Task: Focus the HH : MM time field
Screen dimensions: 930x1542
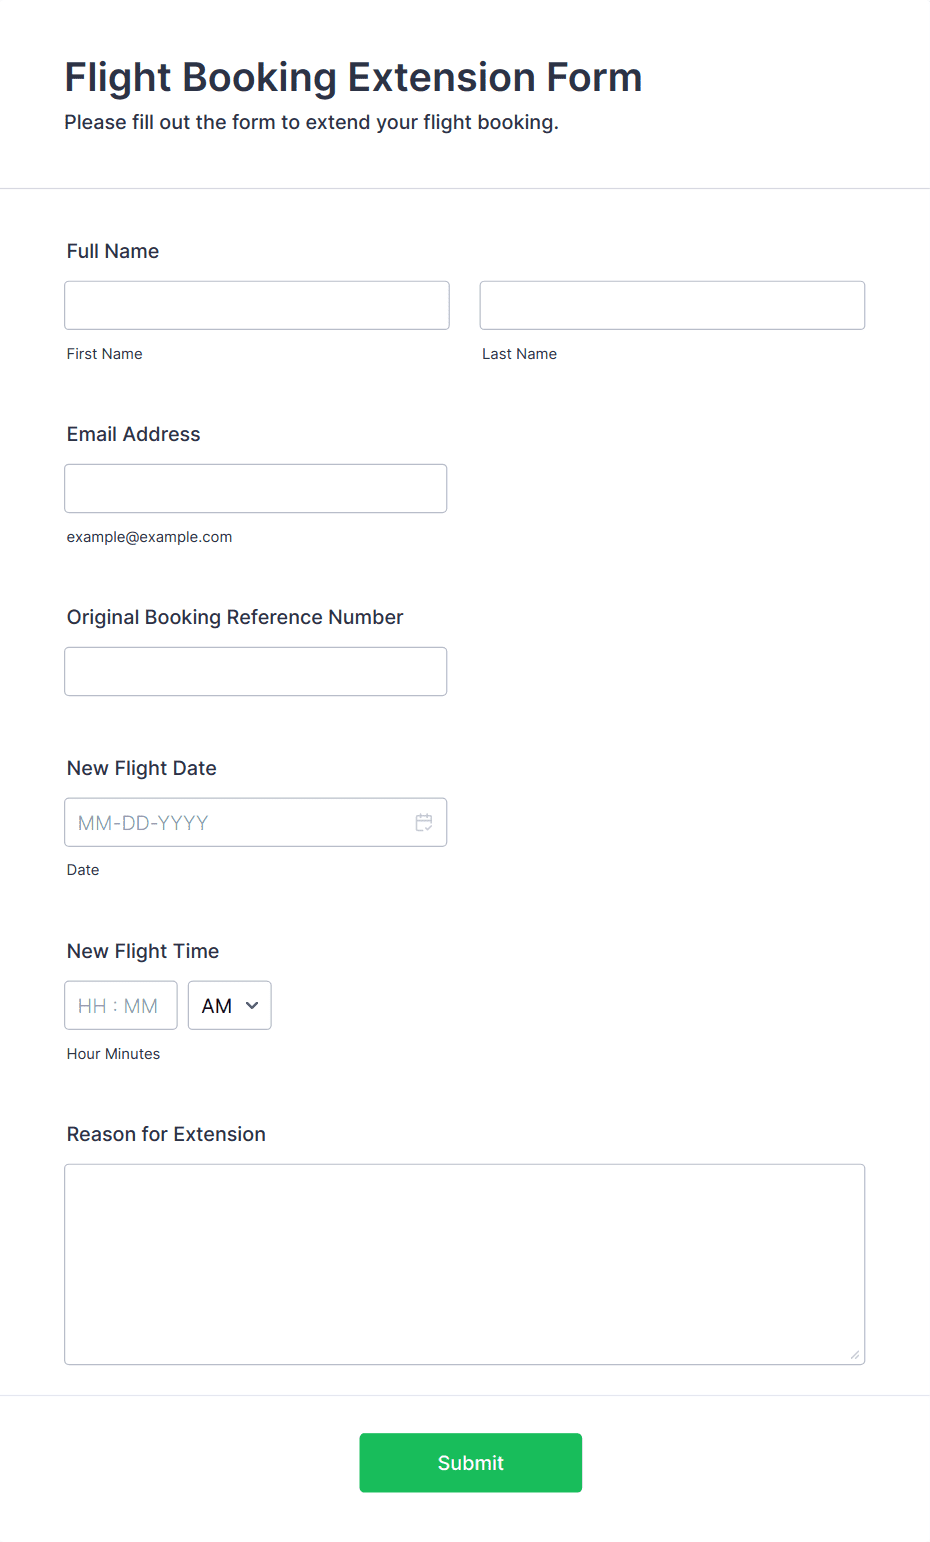Action: pos(121,1005)
